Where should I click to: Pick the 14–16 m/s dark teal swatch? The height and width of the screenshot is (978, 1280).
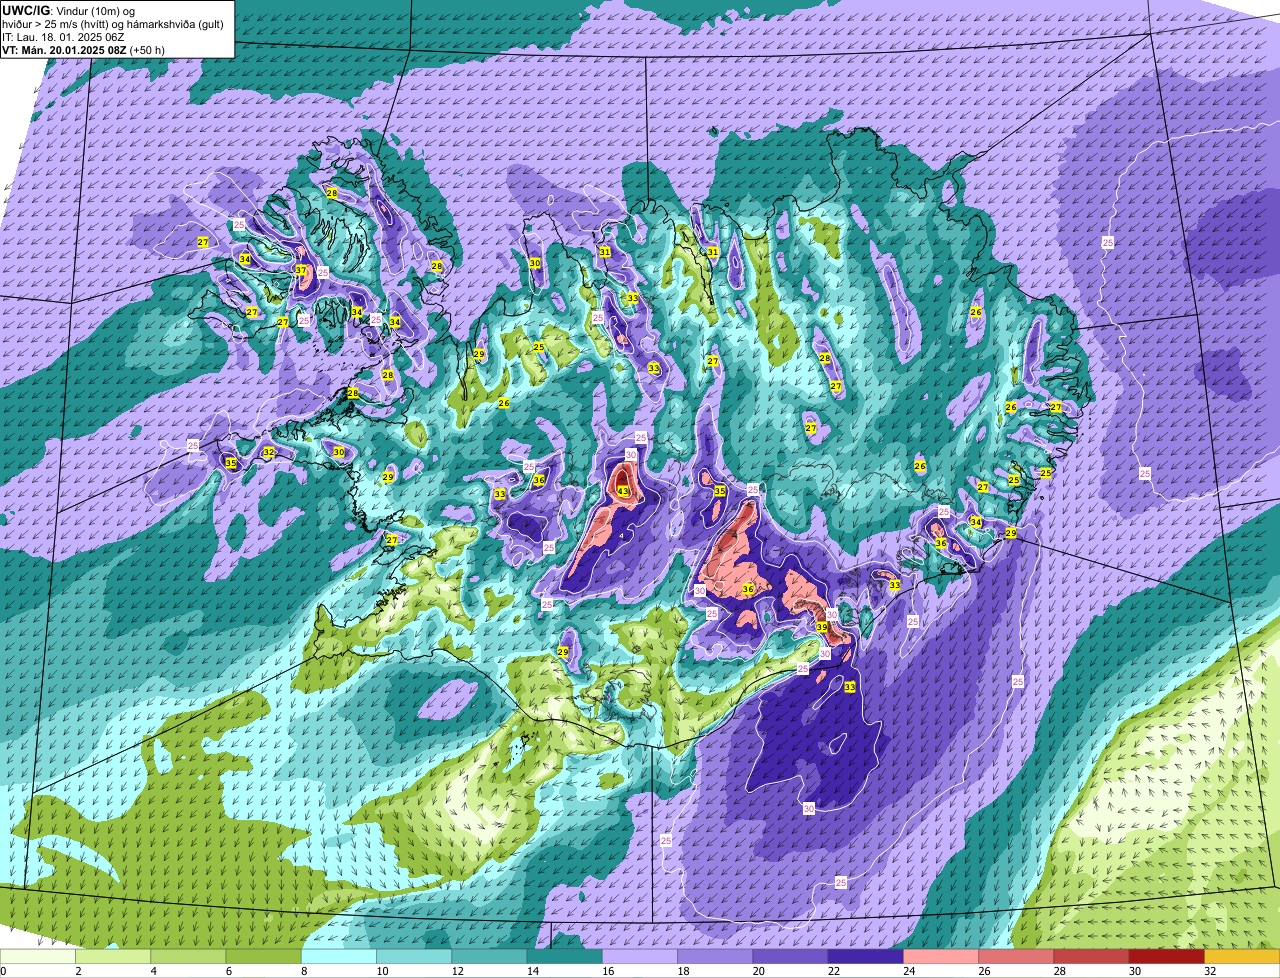[564, 957]
